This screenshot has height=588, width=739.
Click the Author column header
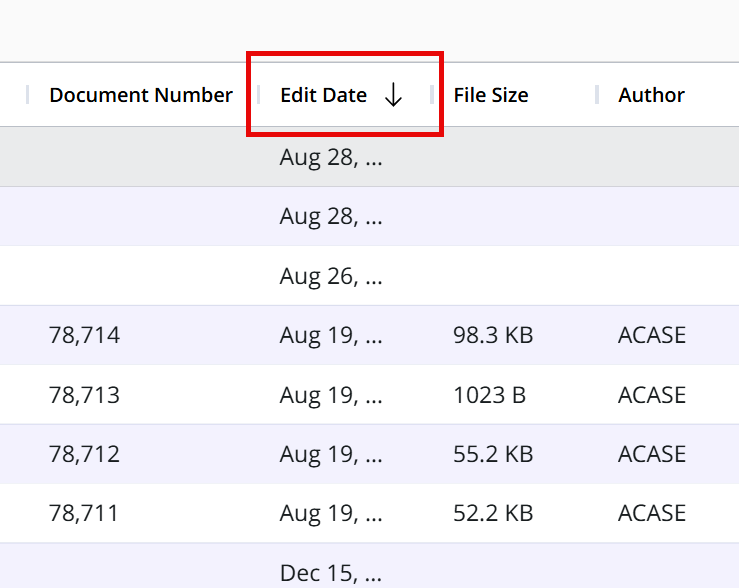click(x=651, y=95)
